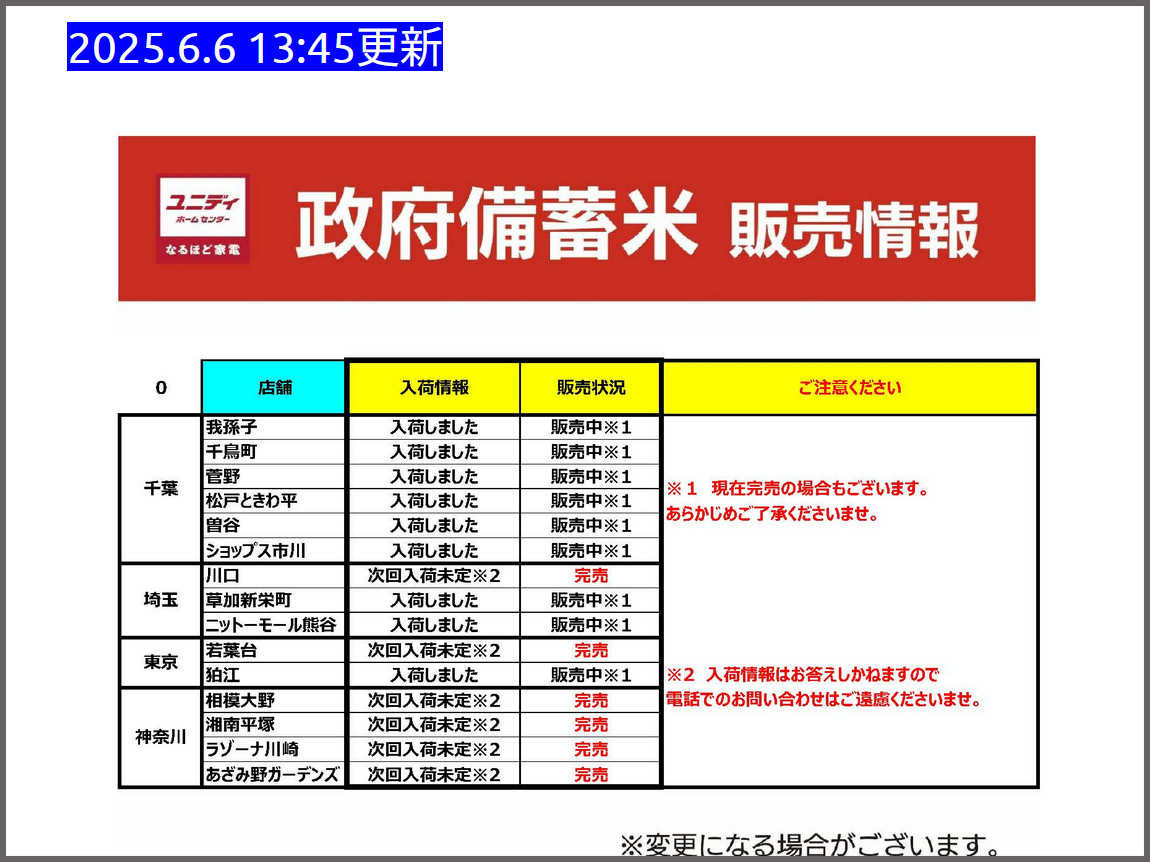The width and height of the screenshot is (1150, 862).
Task: Select the 店舗 column header
Action: click(x=274, y=387)
